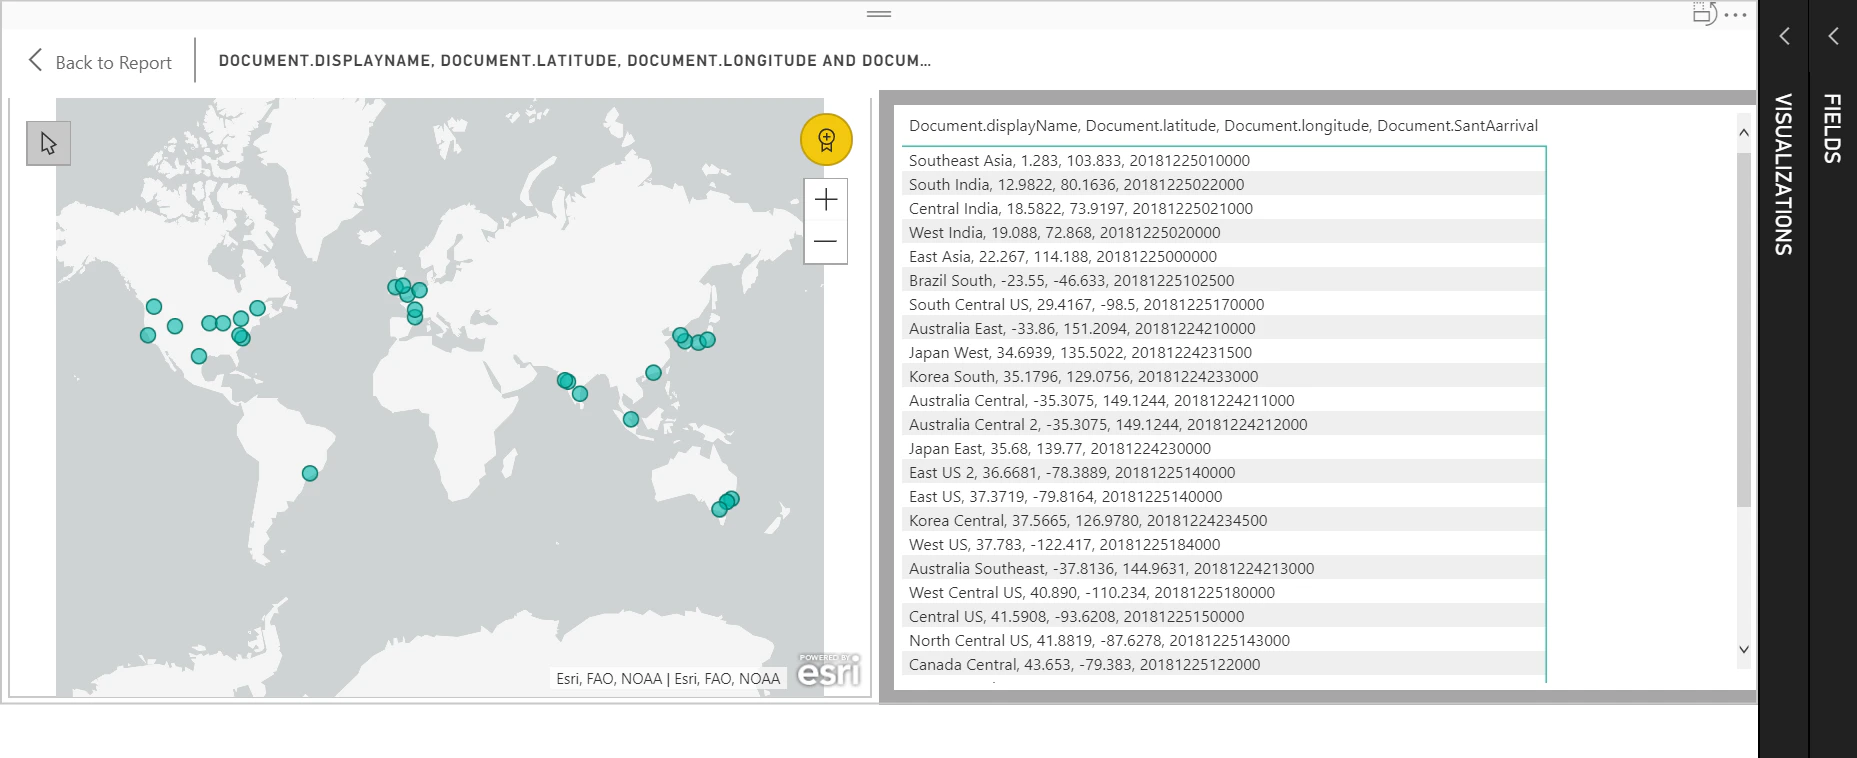The width and height of the screenshot is (1857, 758).
Task: Click the drag handle at top center
Action: 879,14
